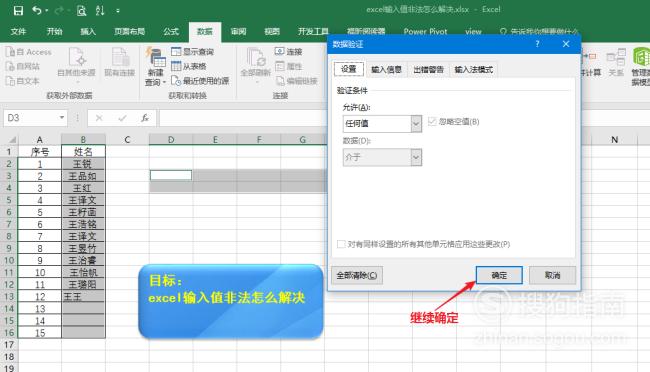
Task: Select cell D3 in the worksheet
Action: click(171, 175)
